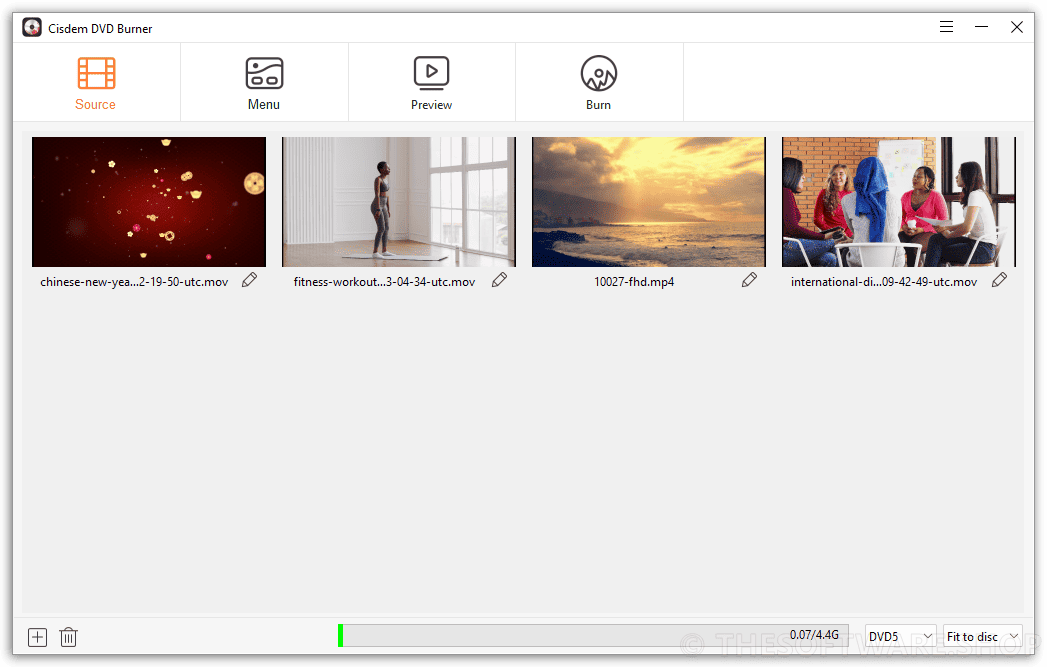Select the fitness-workout video thumbnail
1047x667 pixels.
[399, 202]
